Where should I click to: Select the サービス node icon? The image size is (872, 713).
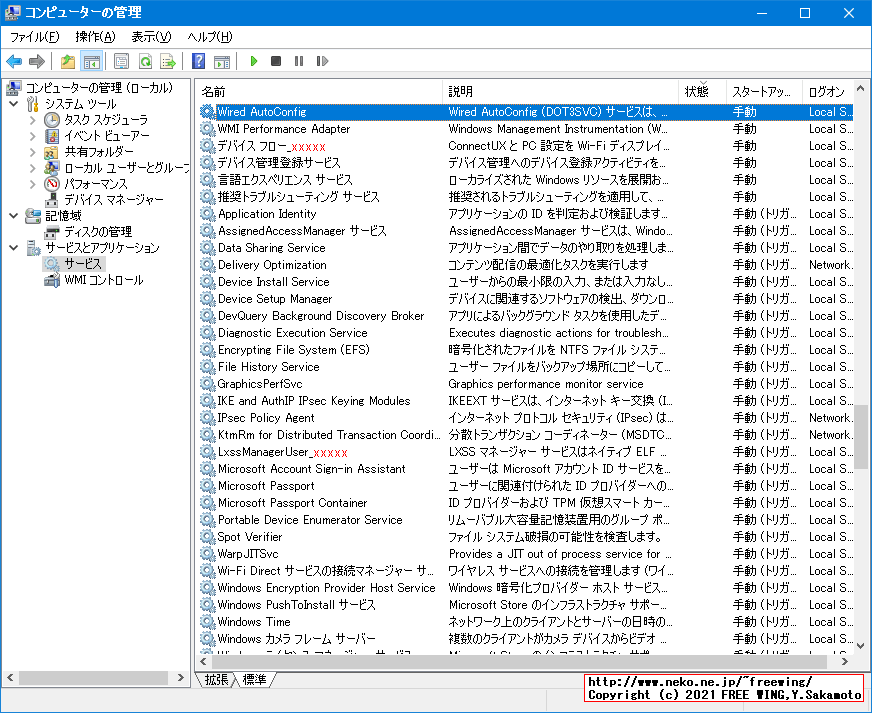[x=51, y=263]
